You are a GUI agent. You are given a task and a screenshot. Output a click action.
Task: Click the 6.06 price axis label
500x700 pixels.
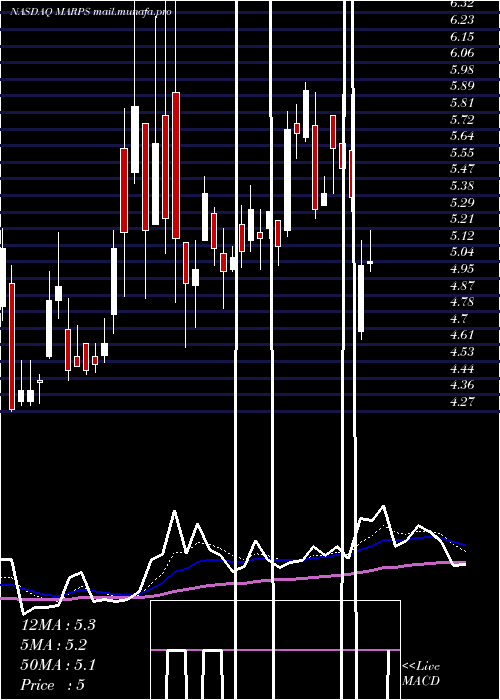[x=462, y=53]
